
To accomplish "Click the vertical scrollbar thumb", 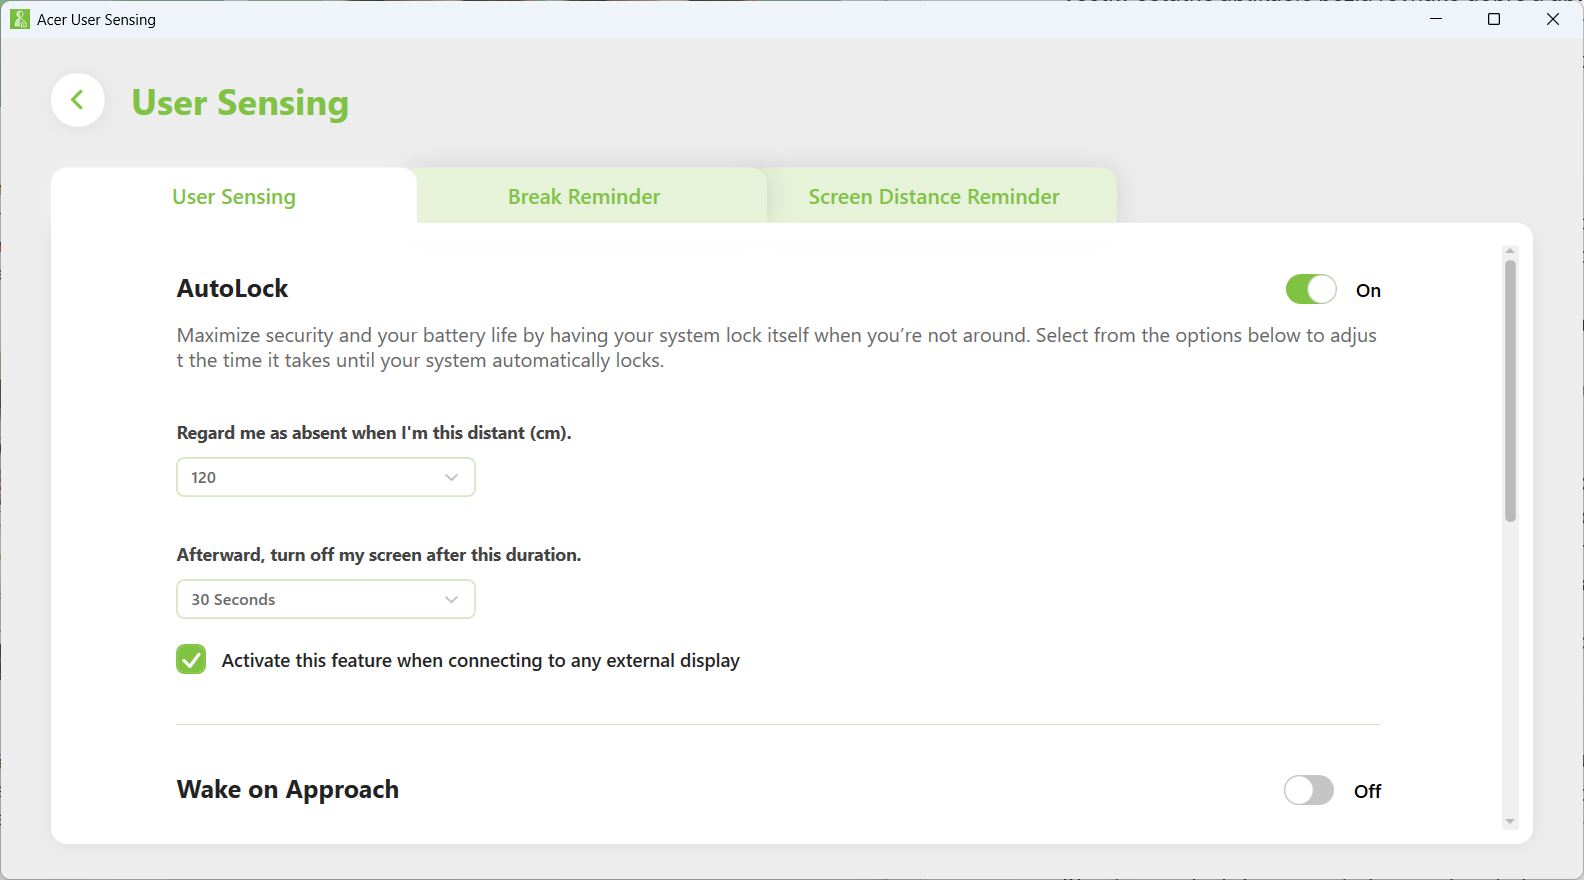I will pos(1510,390).
